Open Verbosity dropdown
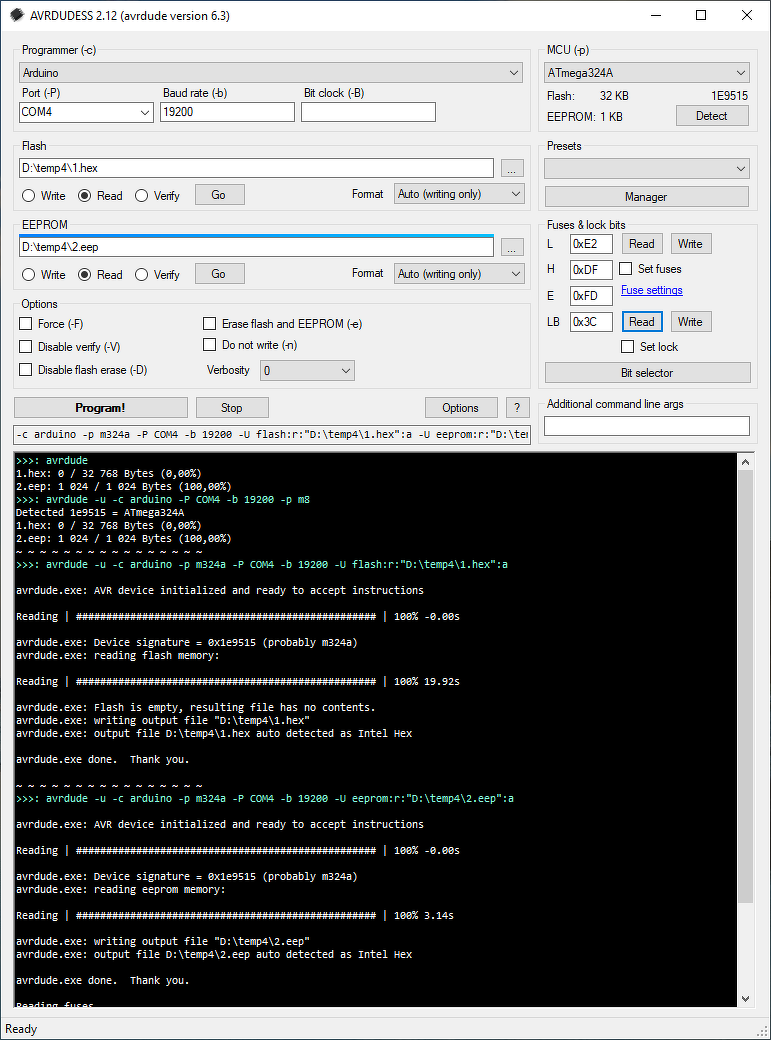 pyautogui.click(x=307, y=371)
